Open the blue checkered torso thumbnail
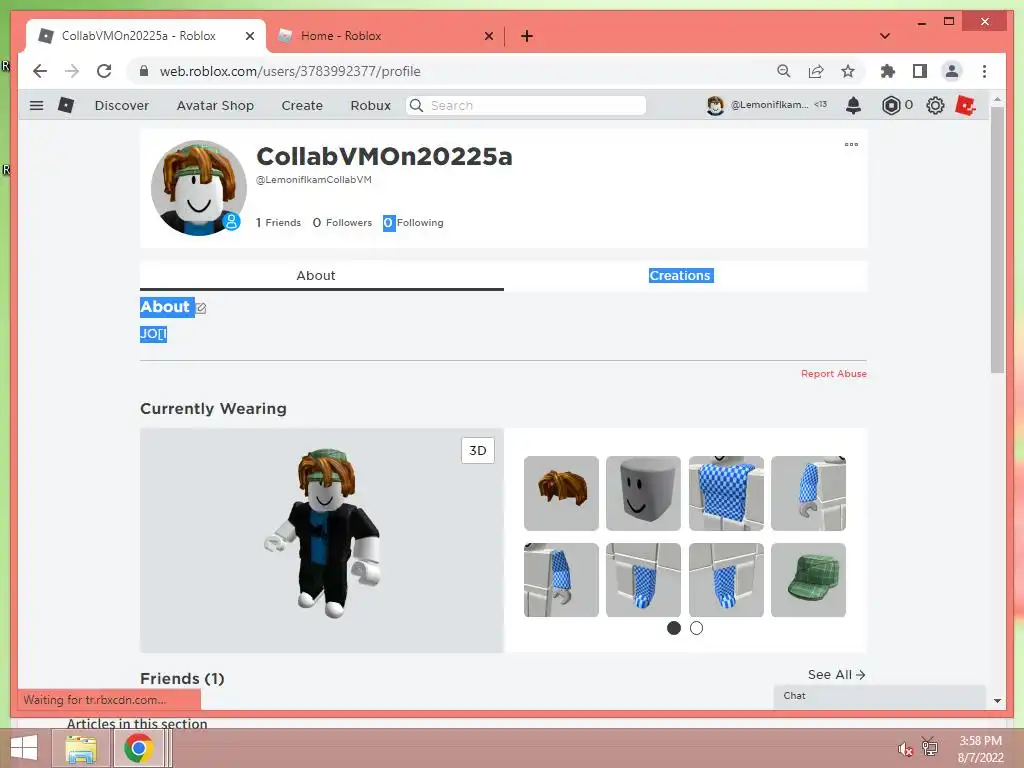The image size is (1024, 768). [x=726, y=493]
